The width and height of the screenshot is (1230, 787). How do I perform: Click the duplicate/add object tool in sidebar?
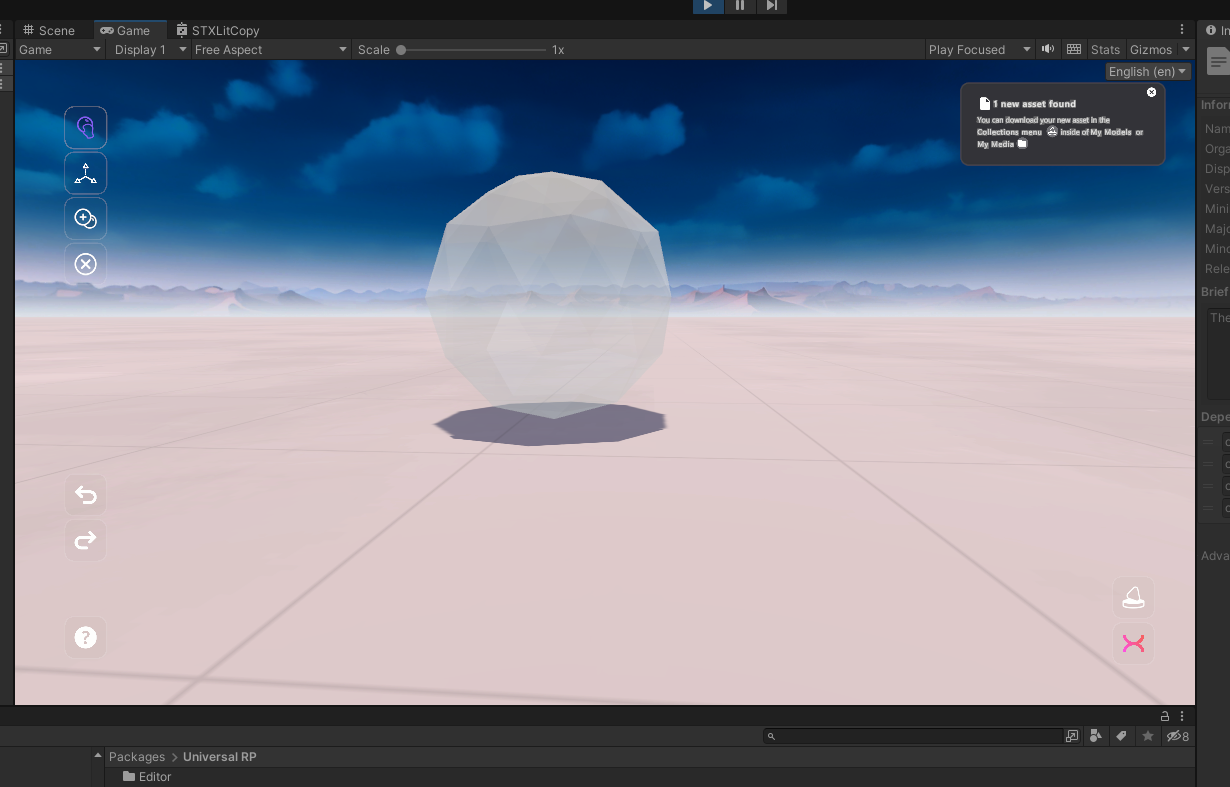85,218
